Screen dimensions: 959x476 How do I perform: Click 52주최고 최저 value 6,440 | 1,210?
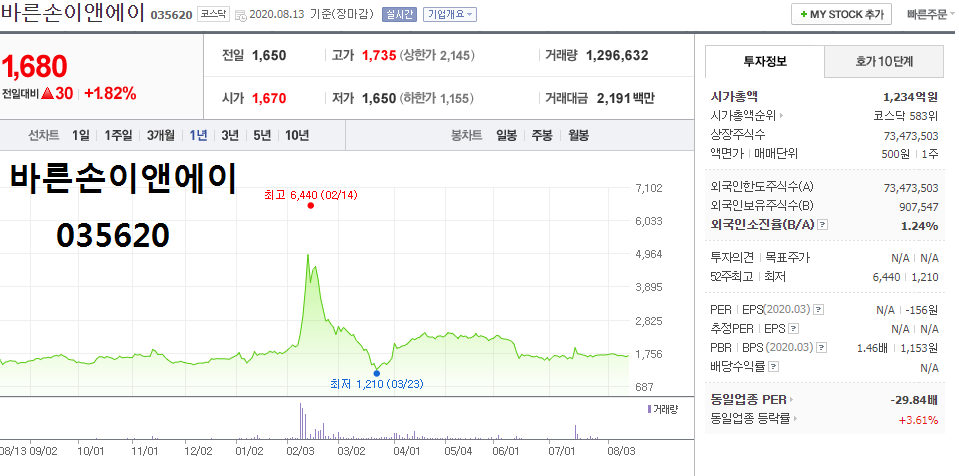(x=905, y=277)
